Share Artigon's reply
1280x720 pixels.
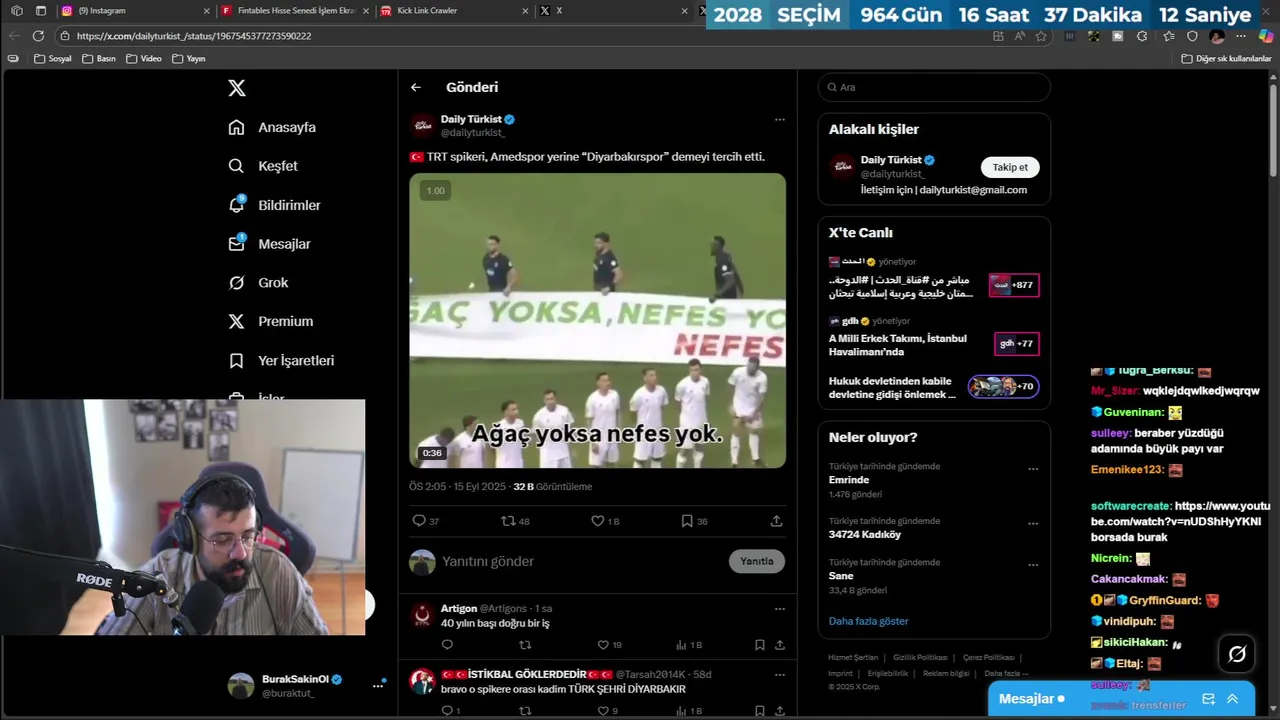pyautogui.click(x=780, y=645)
